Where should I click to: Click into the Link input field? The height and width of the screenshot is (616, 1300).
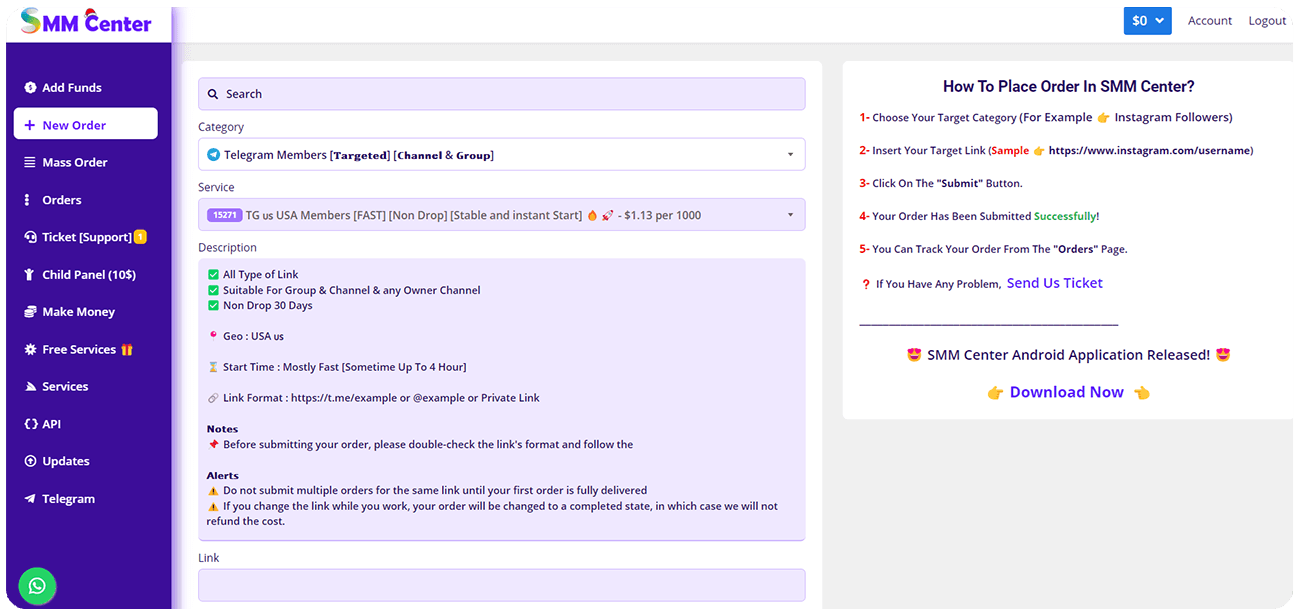click(501, 585)
